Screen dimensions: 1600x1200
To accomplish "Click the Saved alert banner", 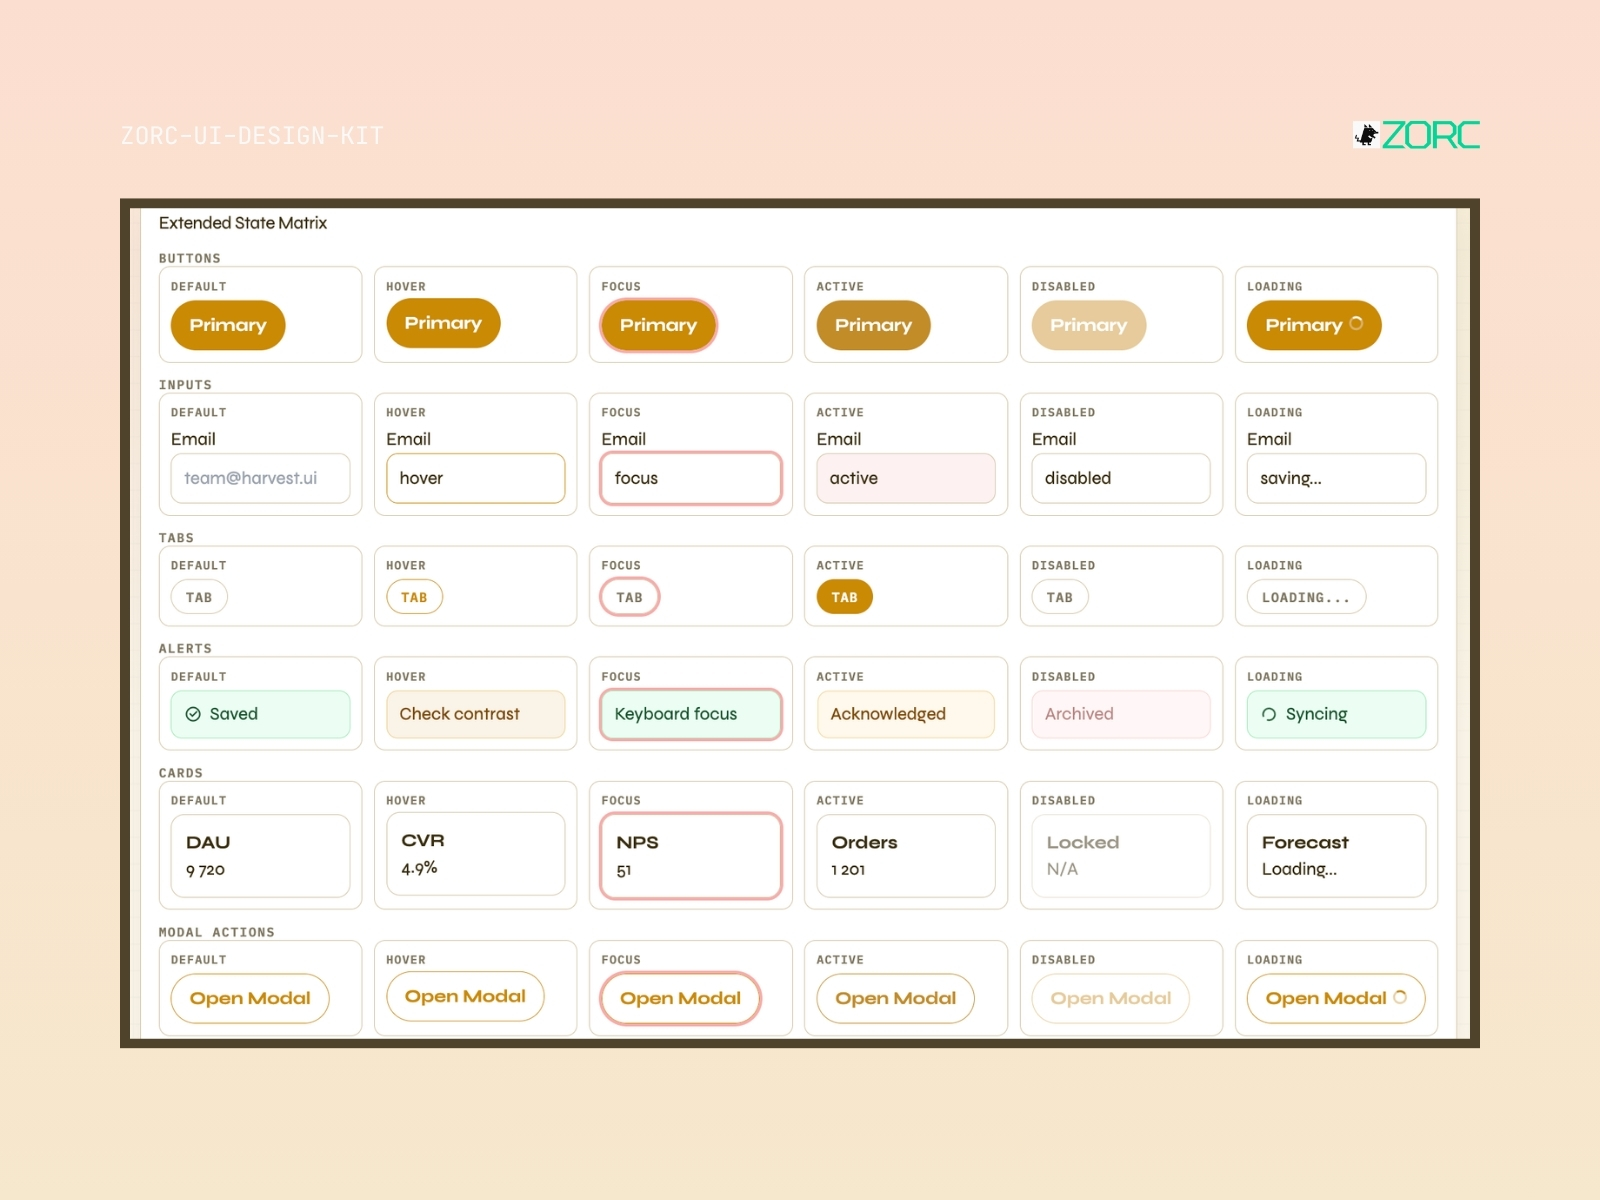I will coord(260,714).
